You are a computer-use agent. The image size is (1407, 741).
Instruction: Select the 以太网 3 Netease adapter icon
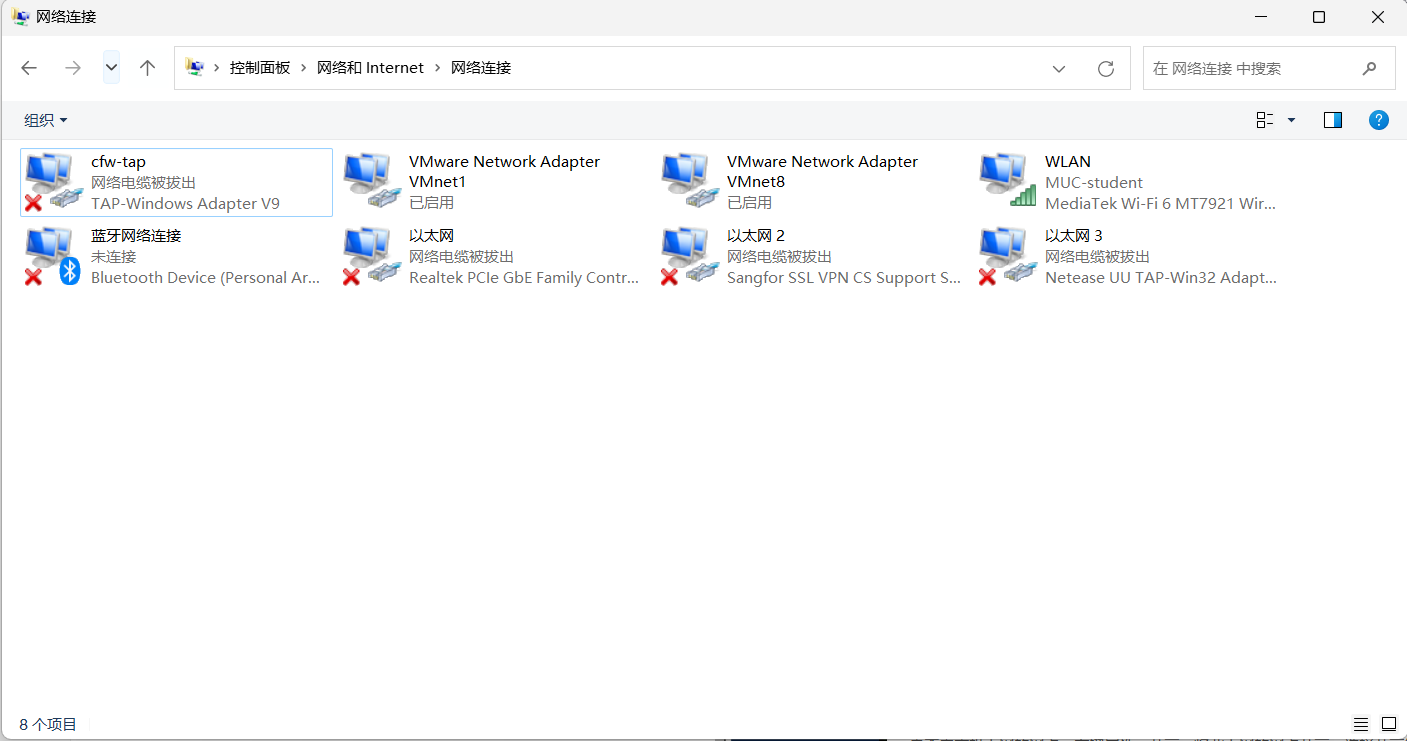1007,256
